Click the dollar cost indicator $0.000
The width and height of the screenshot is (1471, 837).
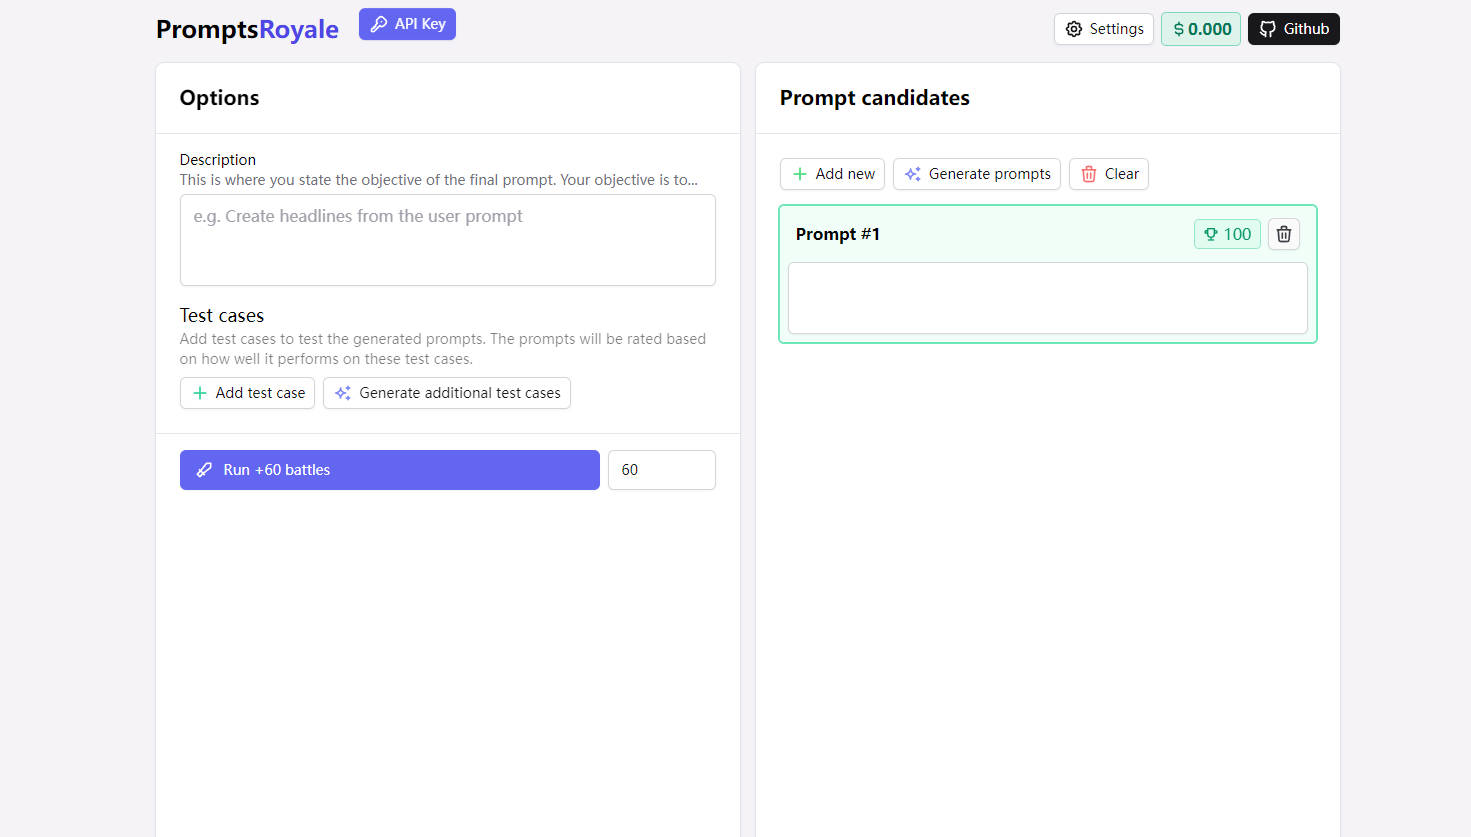pos(1200,29)
